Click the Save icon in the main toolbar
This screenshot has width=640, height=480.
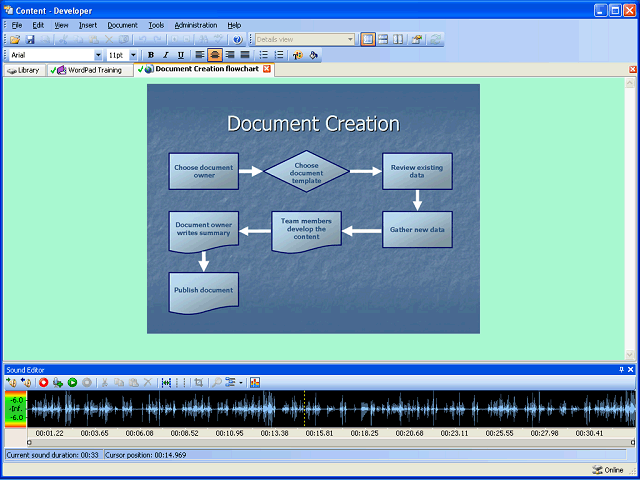pos(30,39)
